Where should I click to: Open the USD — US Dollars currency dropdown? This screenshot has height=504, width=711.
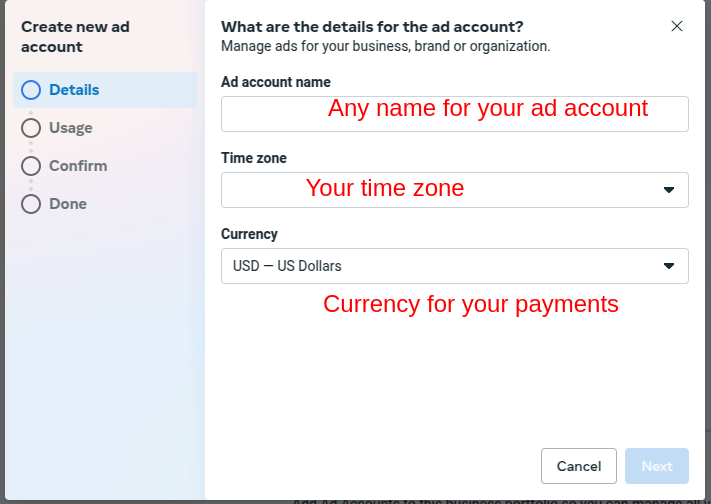[x=455, y=266]
